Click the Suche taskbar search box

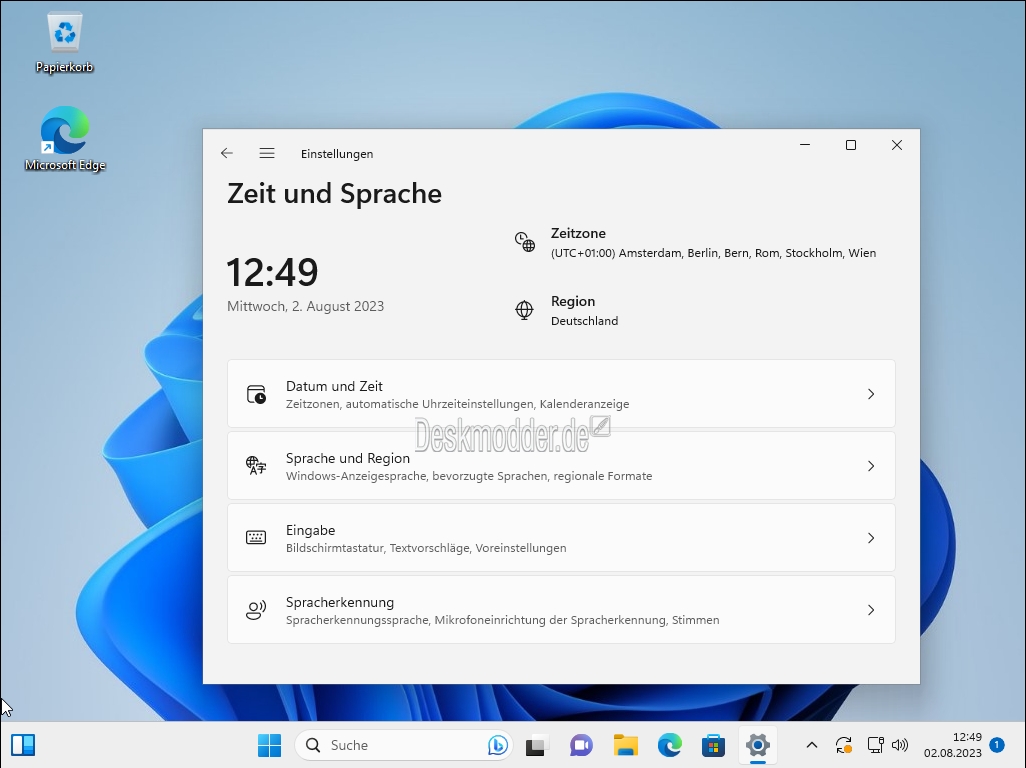[x=390, y=745]
